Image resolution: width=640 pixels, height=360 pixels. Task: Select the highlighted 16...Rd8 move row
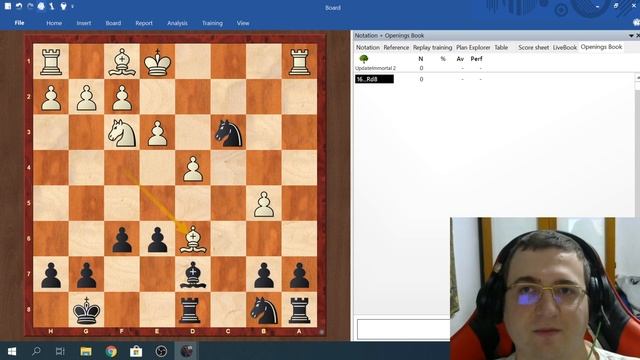pyautogui.click(x=374, y=79)
